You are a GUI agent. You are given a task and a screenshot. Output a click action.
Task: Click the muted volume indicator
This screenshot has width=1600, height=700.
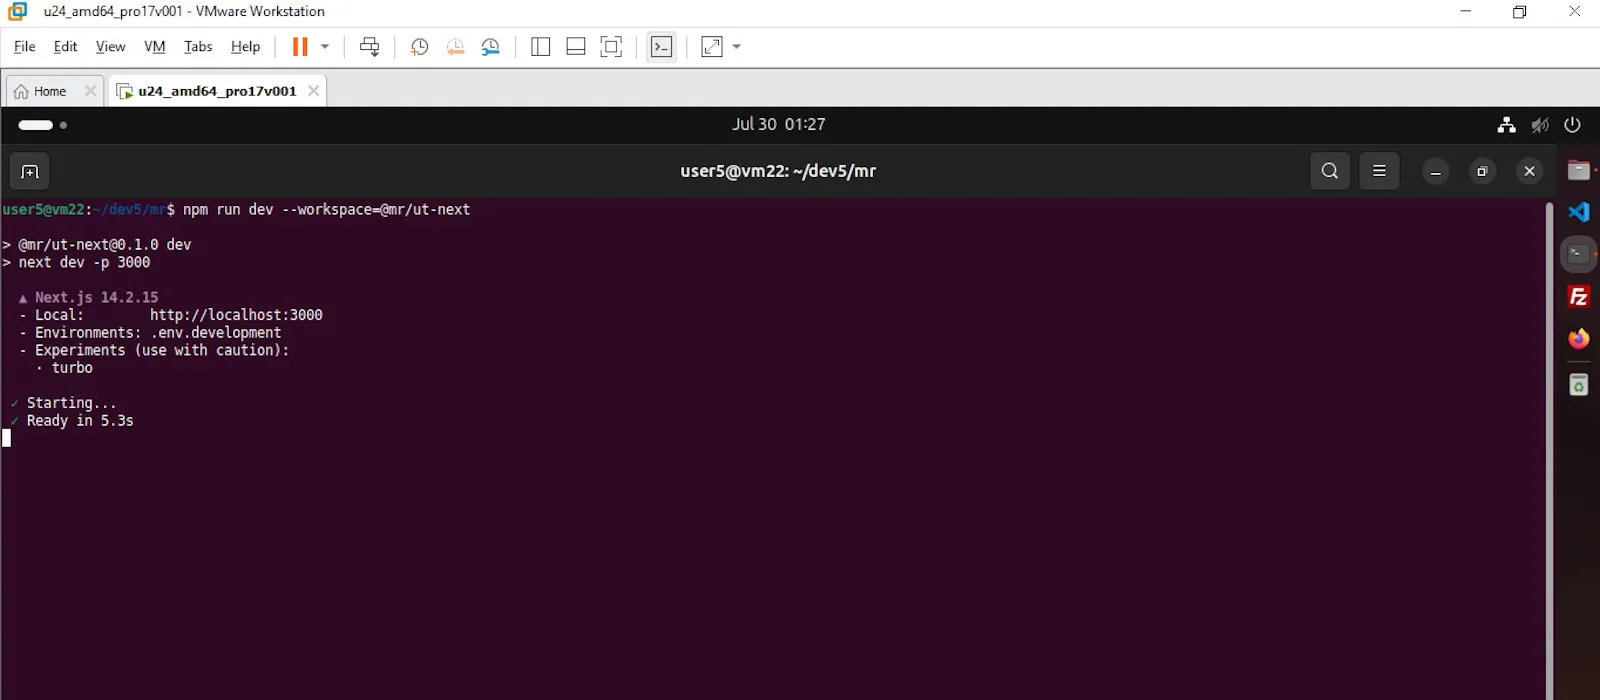pos(1540,125)
